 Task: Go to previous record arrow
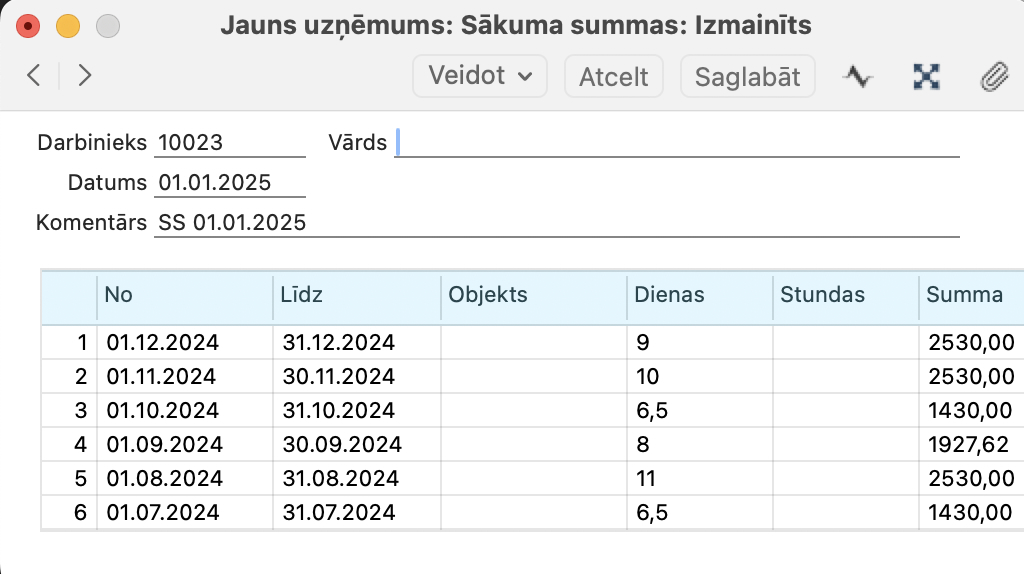34,76
